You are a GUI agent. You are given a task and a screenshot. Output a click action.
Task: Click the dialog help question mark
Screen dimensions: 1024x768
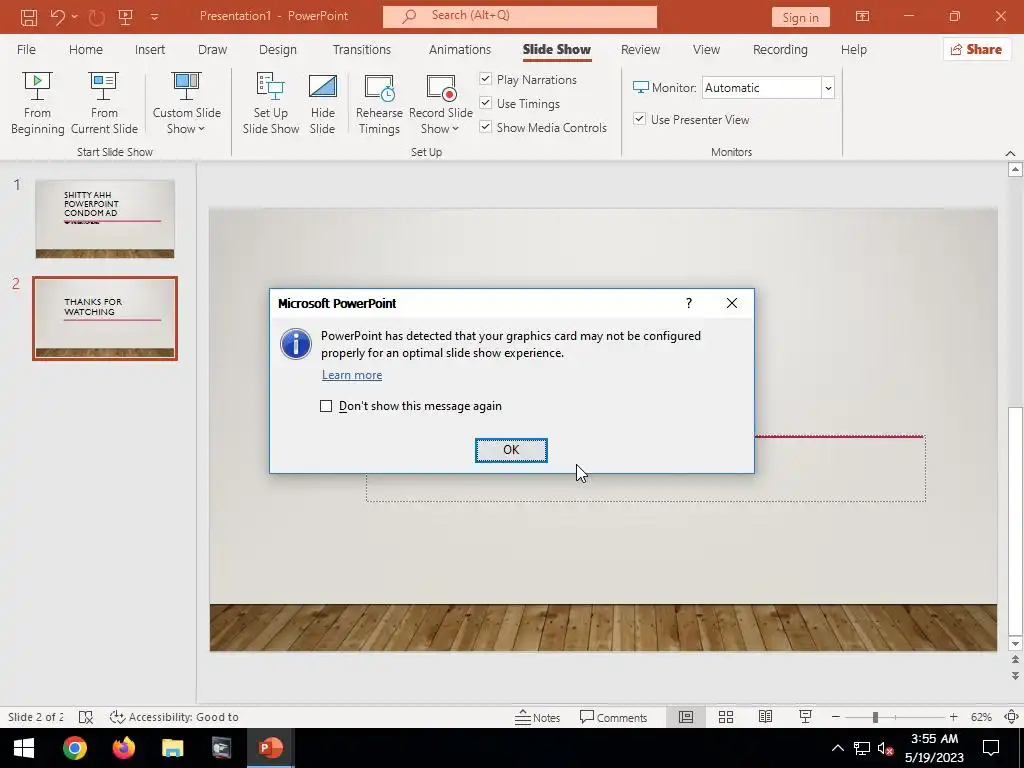(x=688, y=303)
